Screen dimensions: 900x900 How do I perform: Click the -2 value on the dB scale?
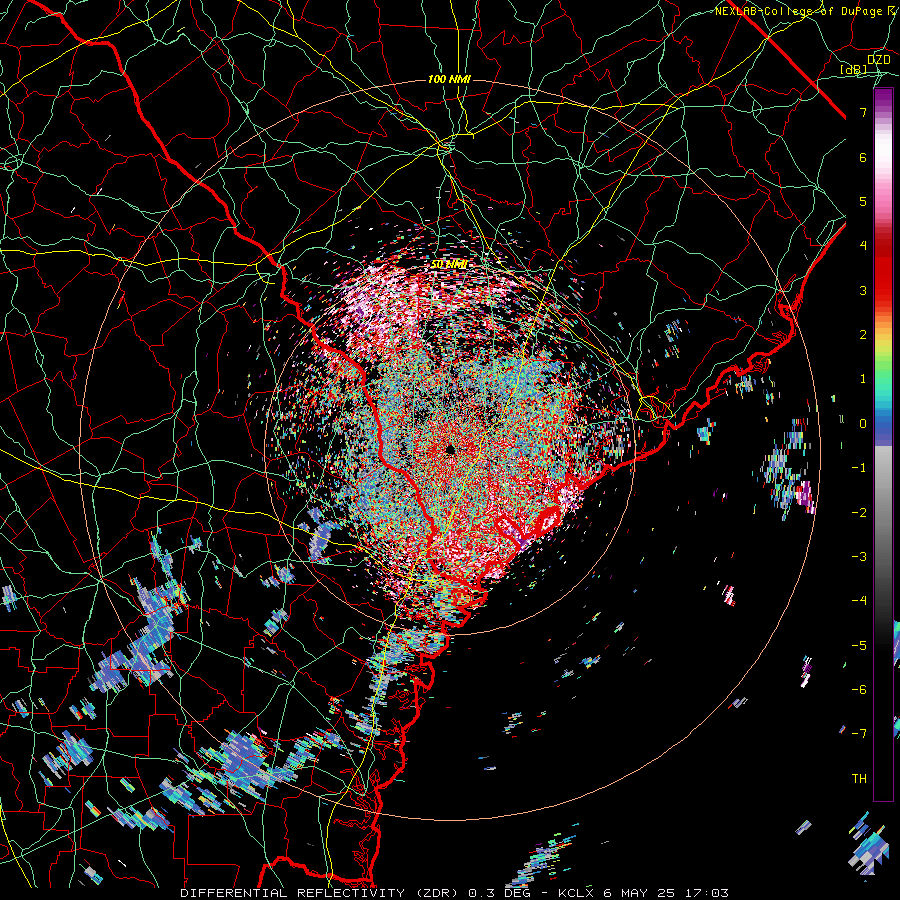859,513
